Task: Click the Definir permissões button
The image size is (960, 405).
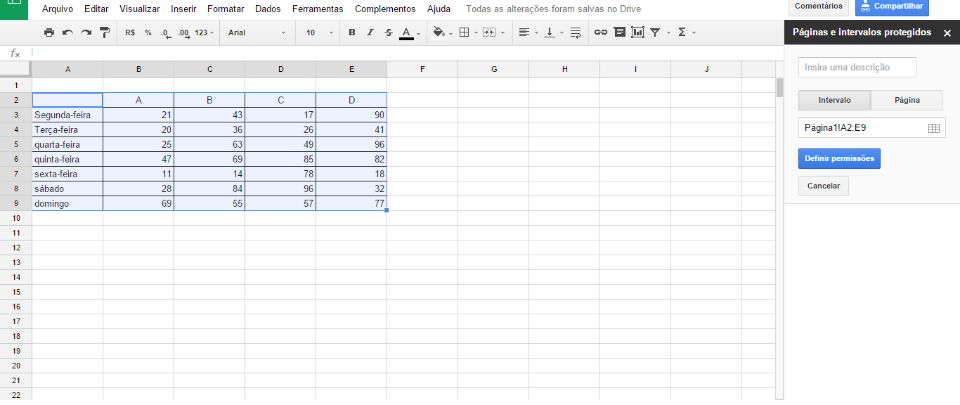Action: click(839, 159)
